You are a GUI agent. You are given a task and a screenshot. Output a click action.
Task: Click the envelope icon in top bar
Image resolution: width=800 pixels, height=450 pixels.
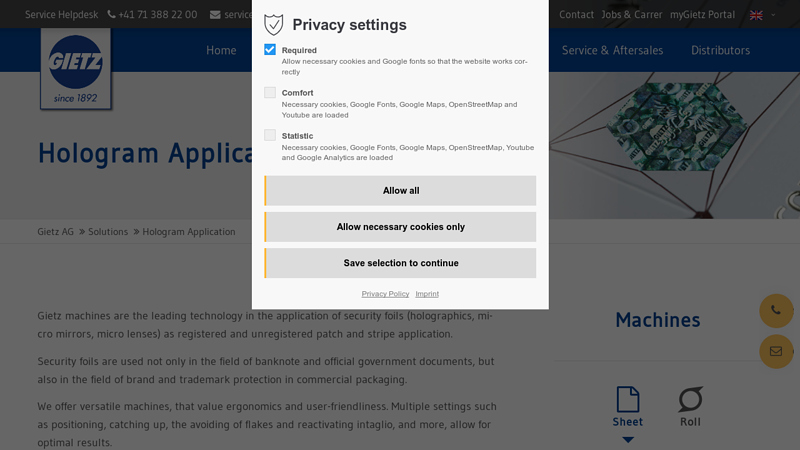tap(215, 15)
